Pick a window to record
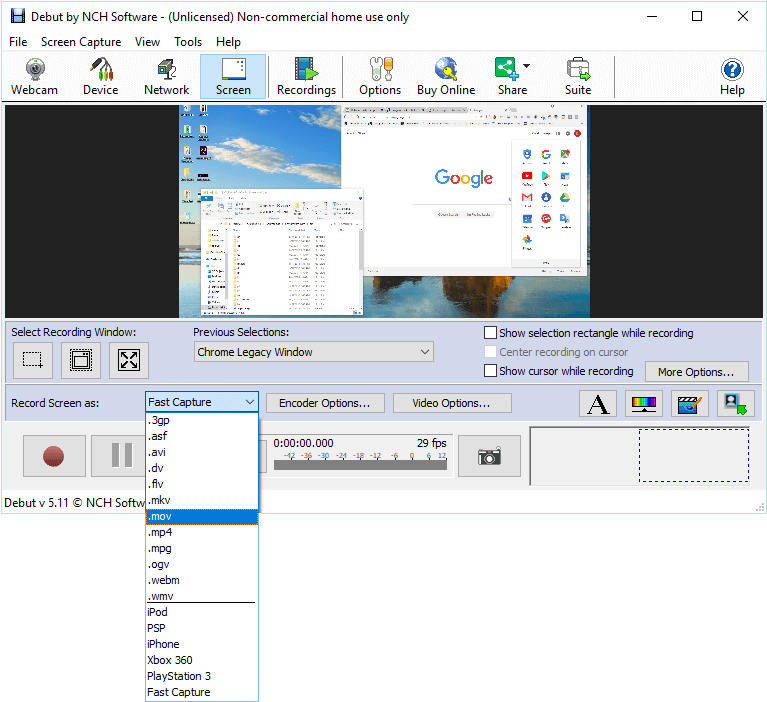The image size is (767, 702). pos(81,361)
